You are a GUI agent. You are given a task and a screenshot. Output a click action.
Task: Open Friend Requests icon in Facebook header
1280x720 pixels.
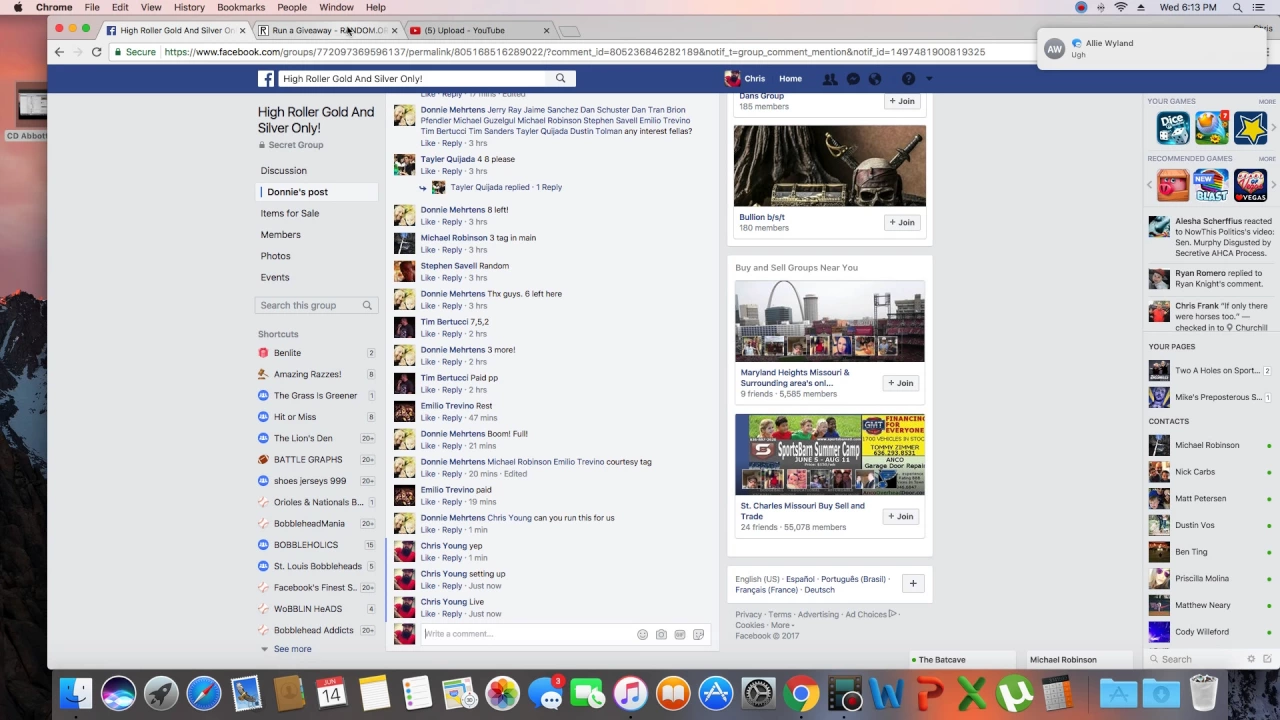(x=830, y=79)
